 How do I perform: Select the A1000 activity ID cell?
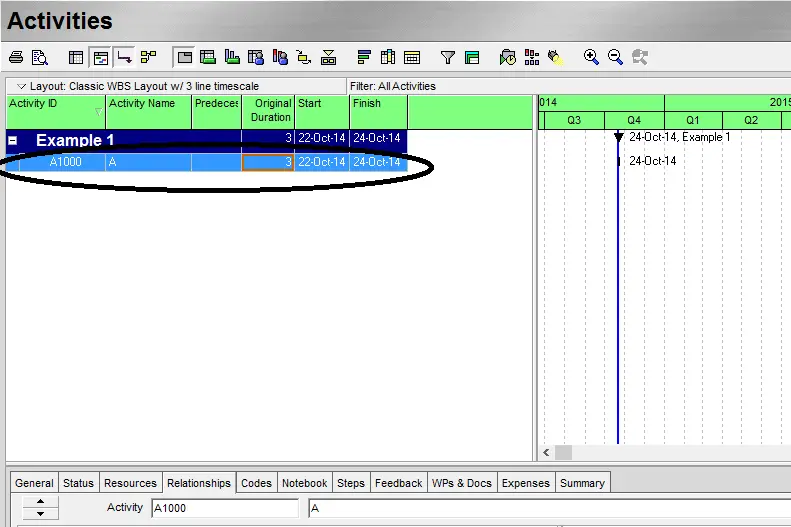65,162
